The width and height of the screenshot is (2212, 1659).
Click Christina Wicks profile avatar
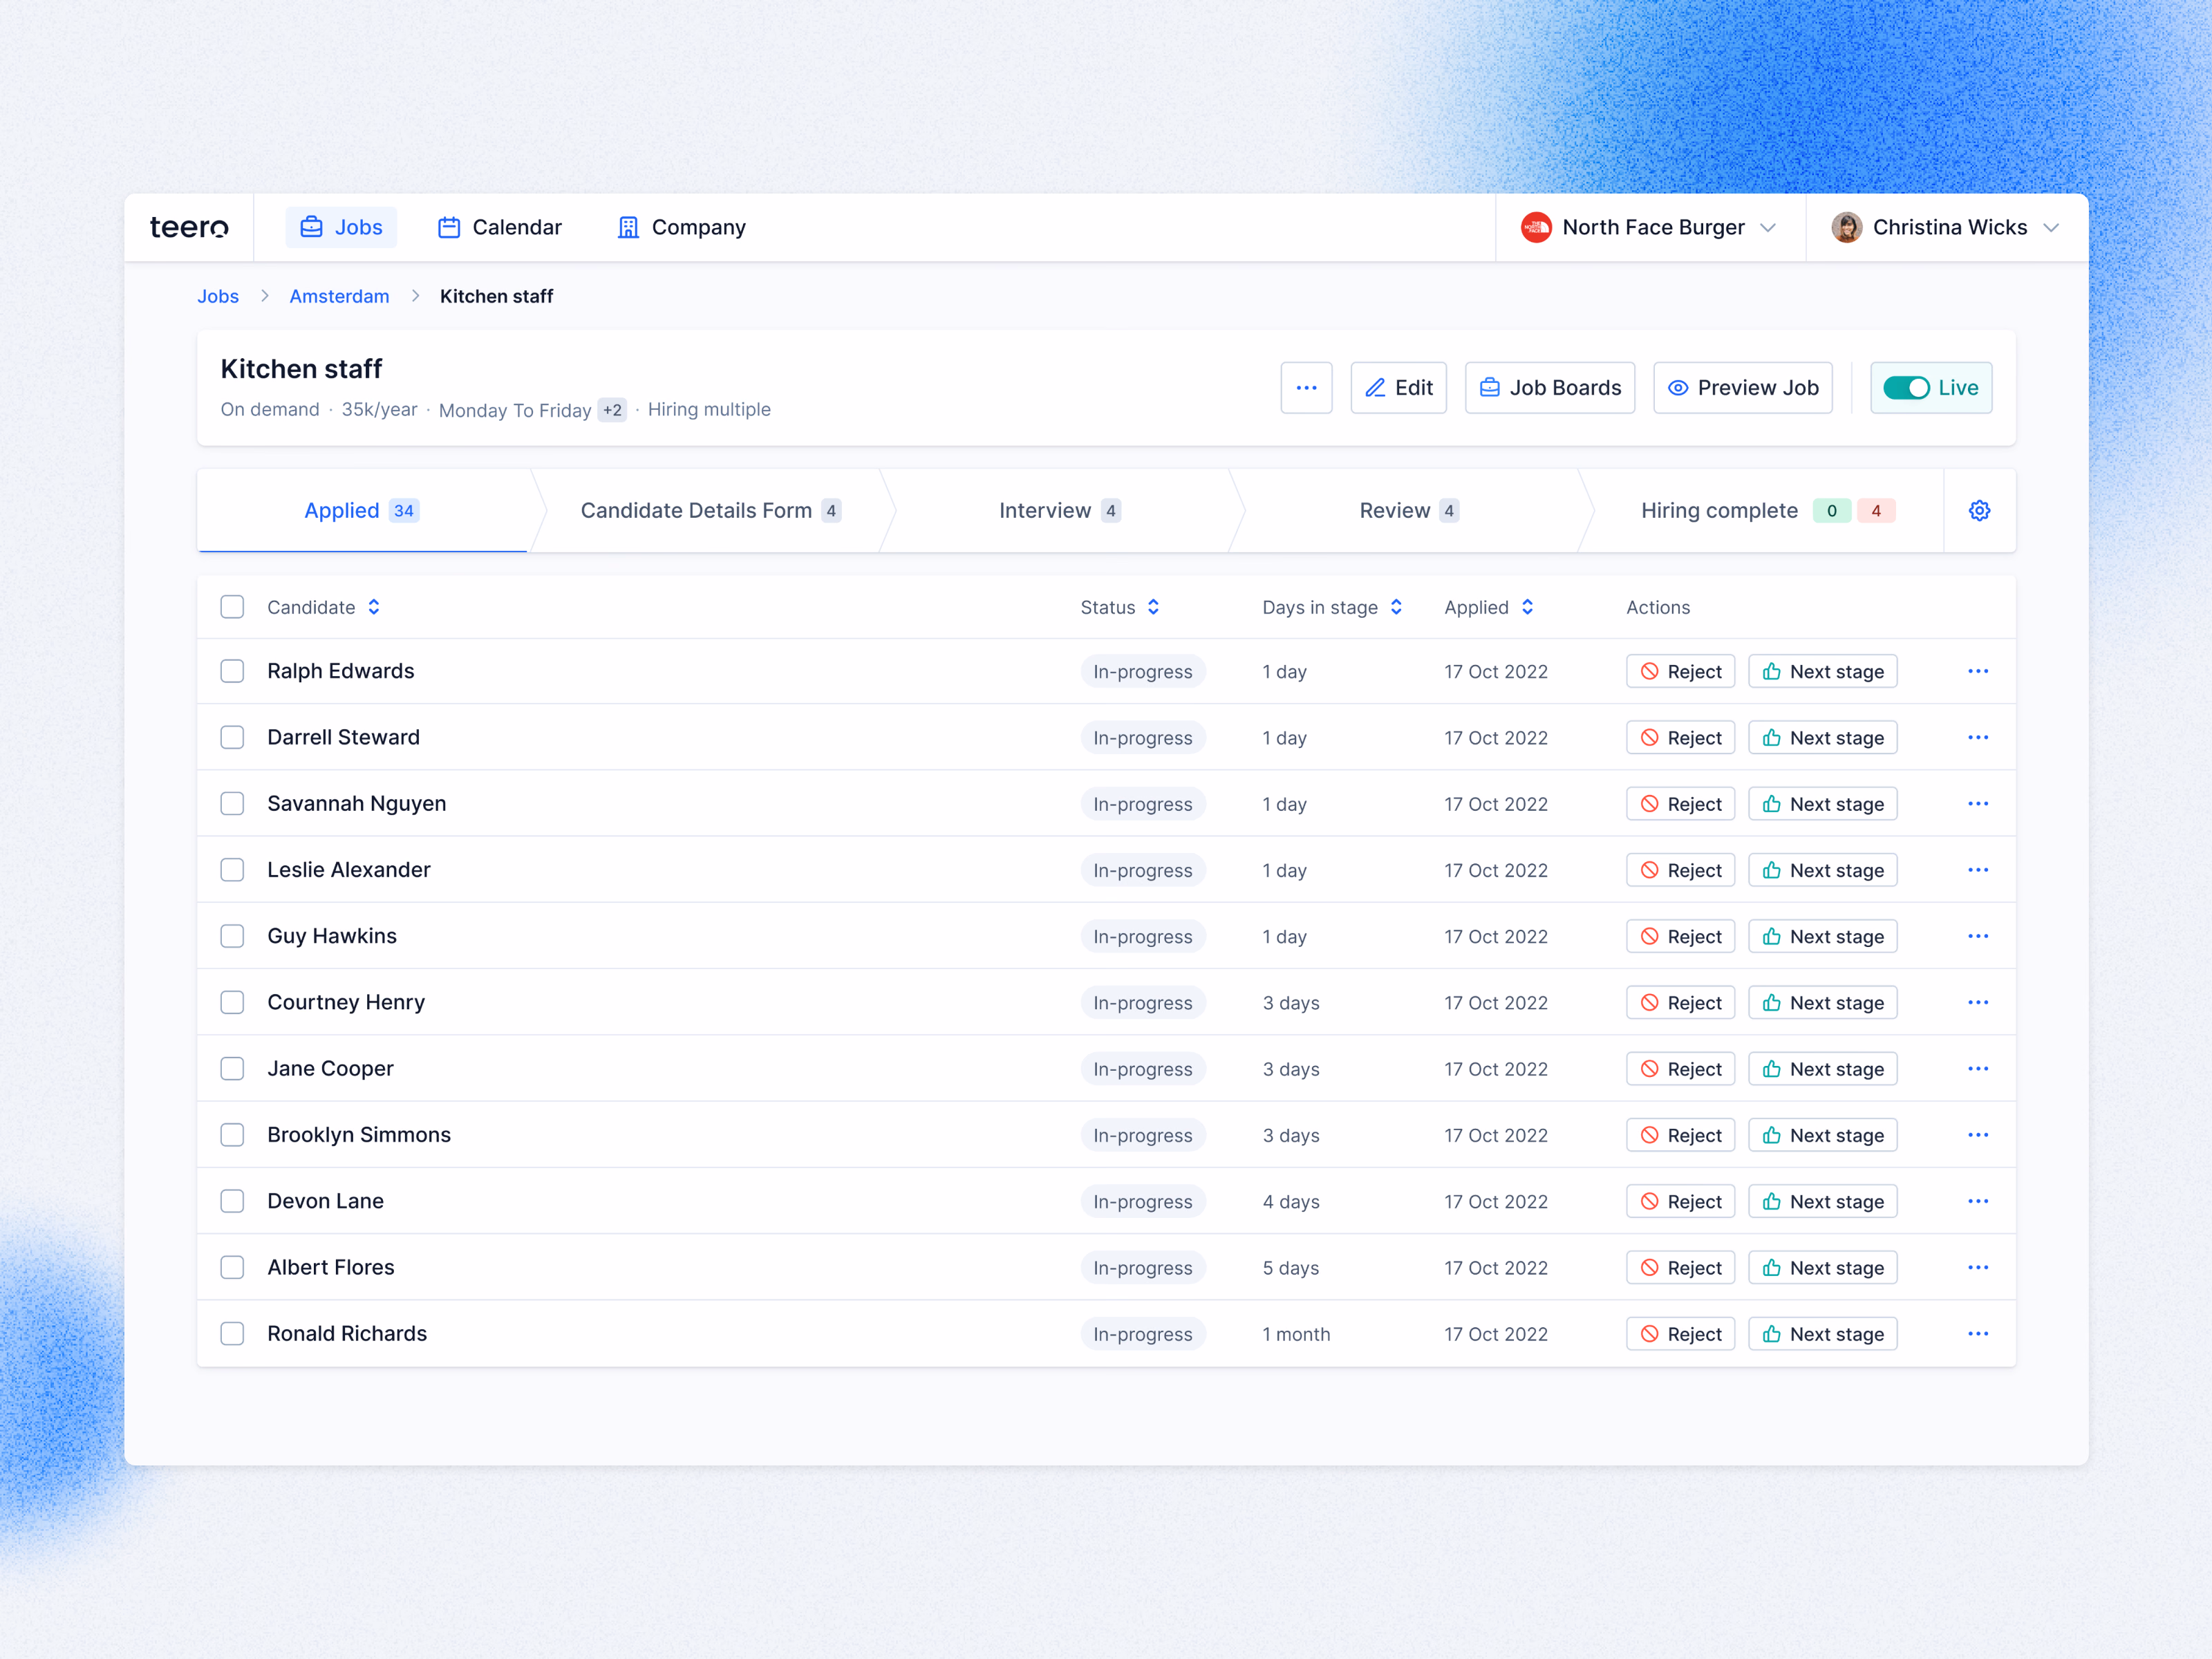coord(1846,227)
